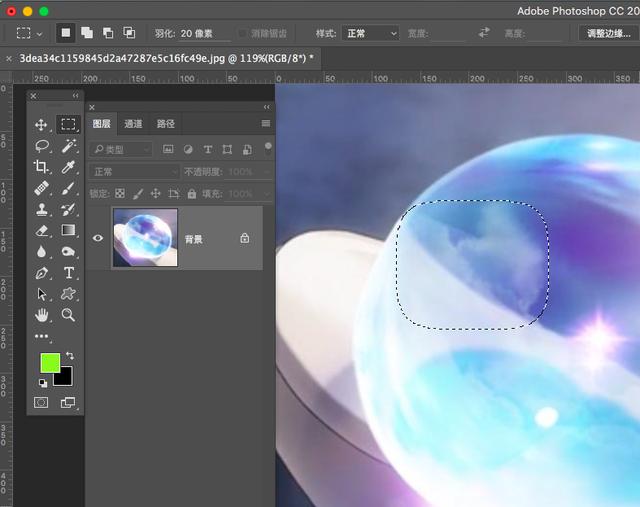Toggle Quick Mask mode
This screenshot has height=507, width=640.
(x=41, y=403)
